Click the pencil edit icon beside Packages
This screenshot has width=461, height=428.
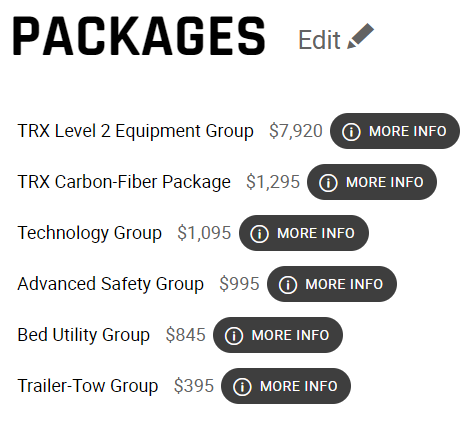(x=360, y=36)
